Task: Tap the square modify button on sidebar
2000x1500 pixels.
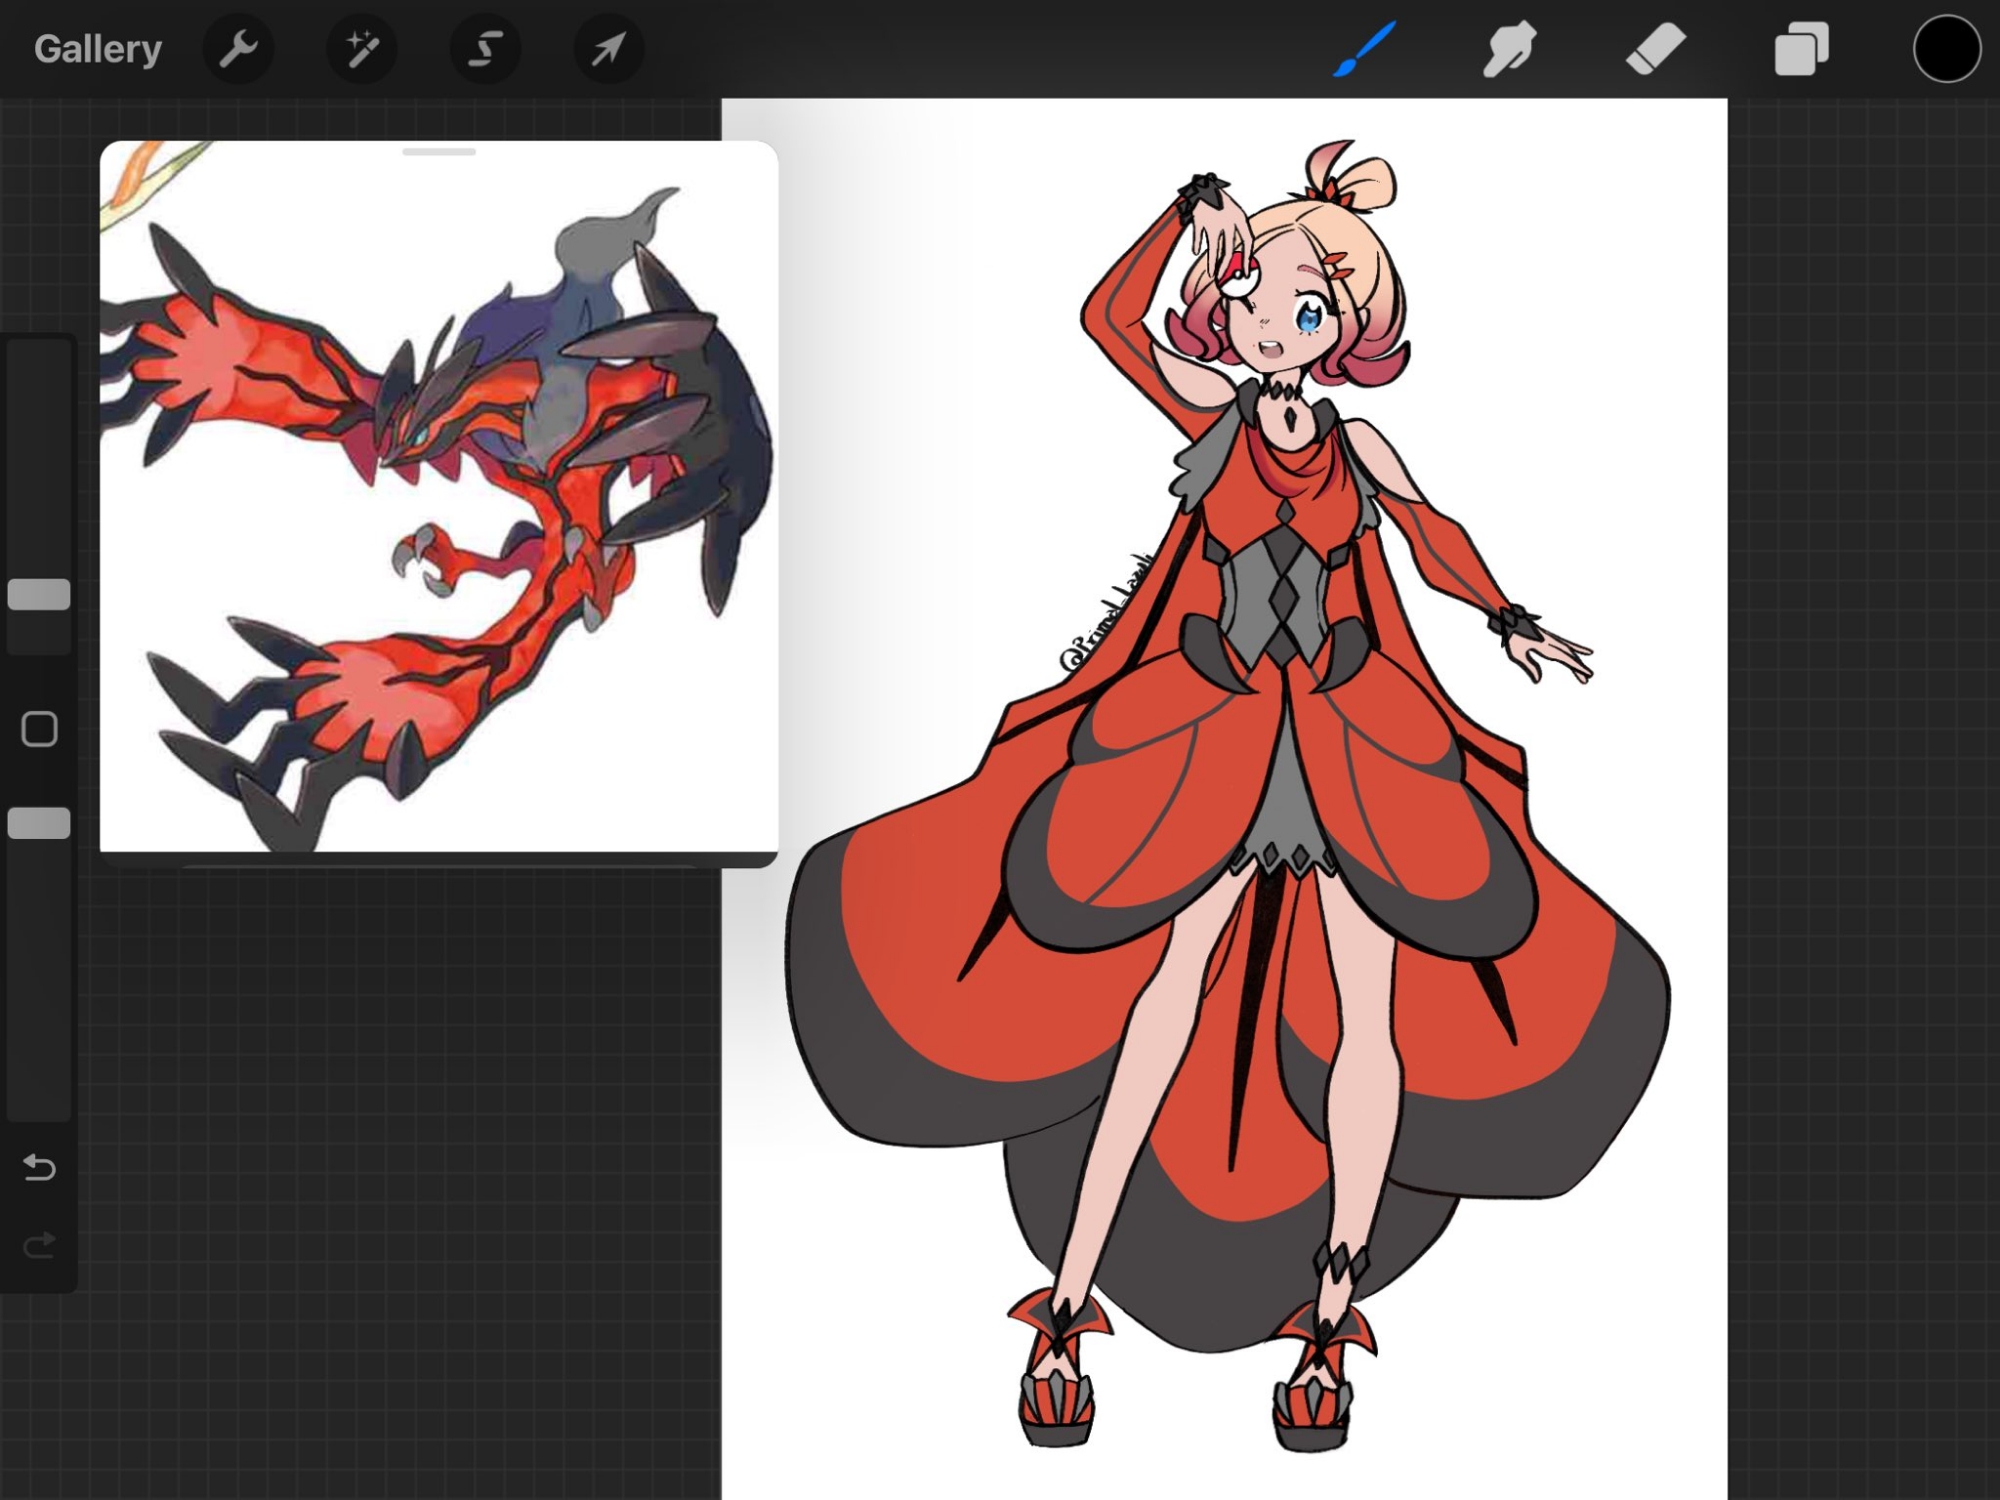Action: (39, 729)
